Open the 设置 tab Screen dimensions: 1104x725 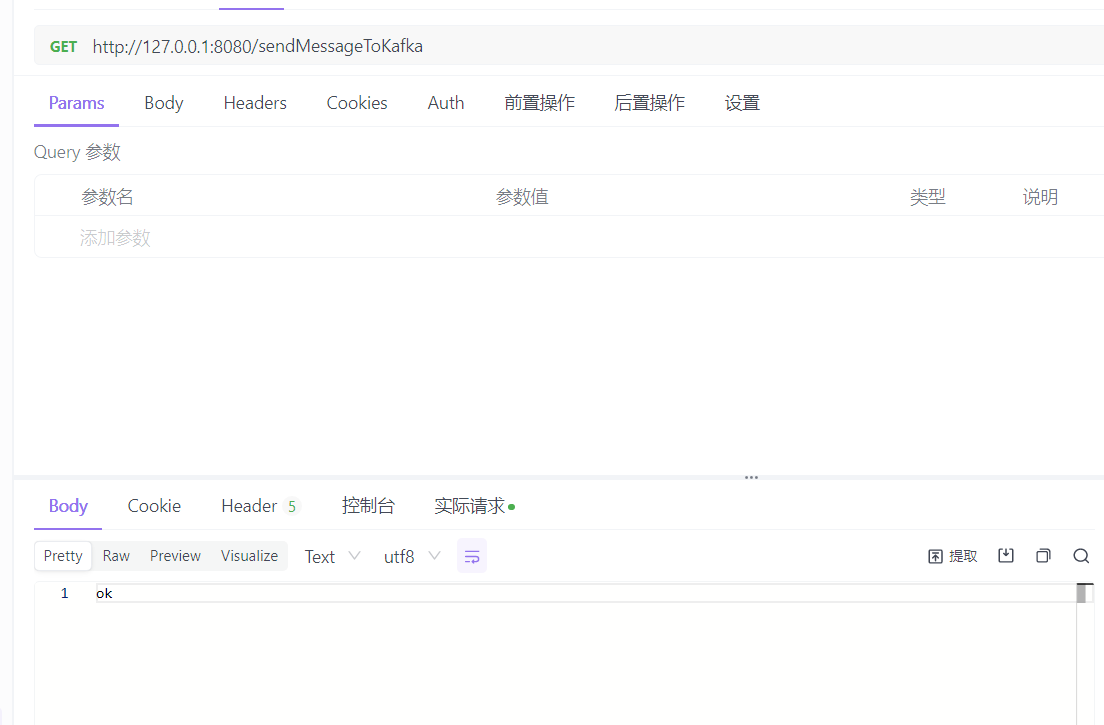point(742,103)
